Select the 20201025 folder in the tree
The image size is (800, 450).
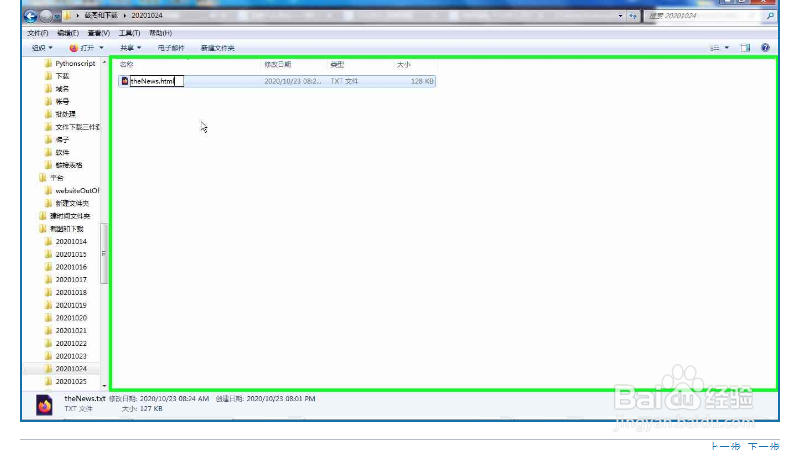[71, 382]
